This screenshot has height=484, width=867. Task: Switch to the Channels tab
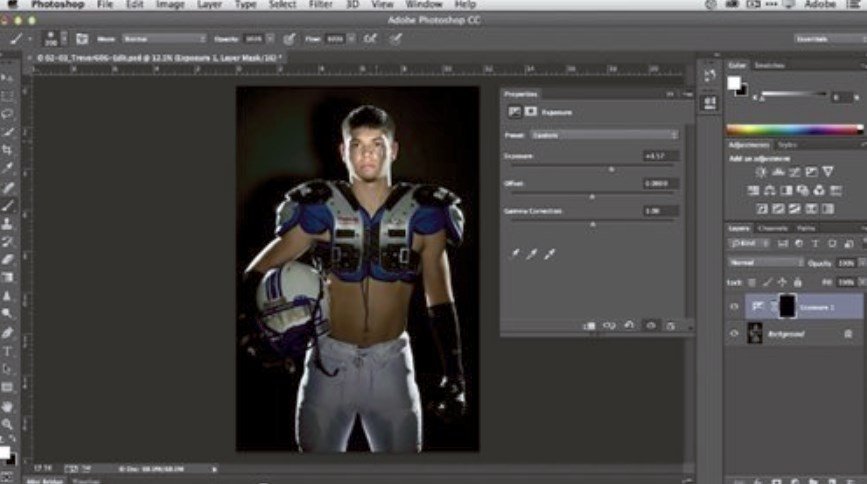coord(772,228)
